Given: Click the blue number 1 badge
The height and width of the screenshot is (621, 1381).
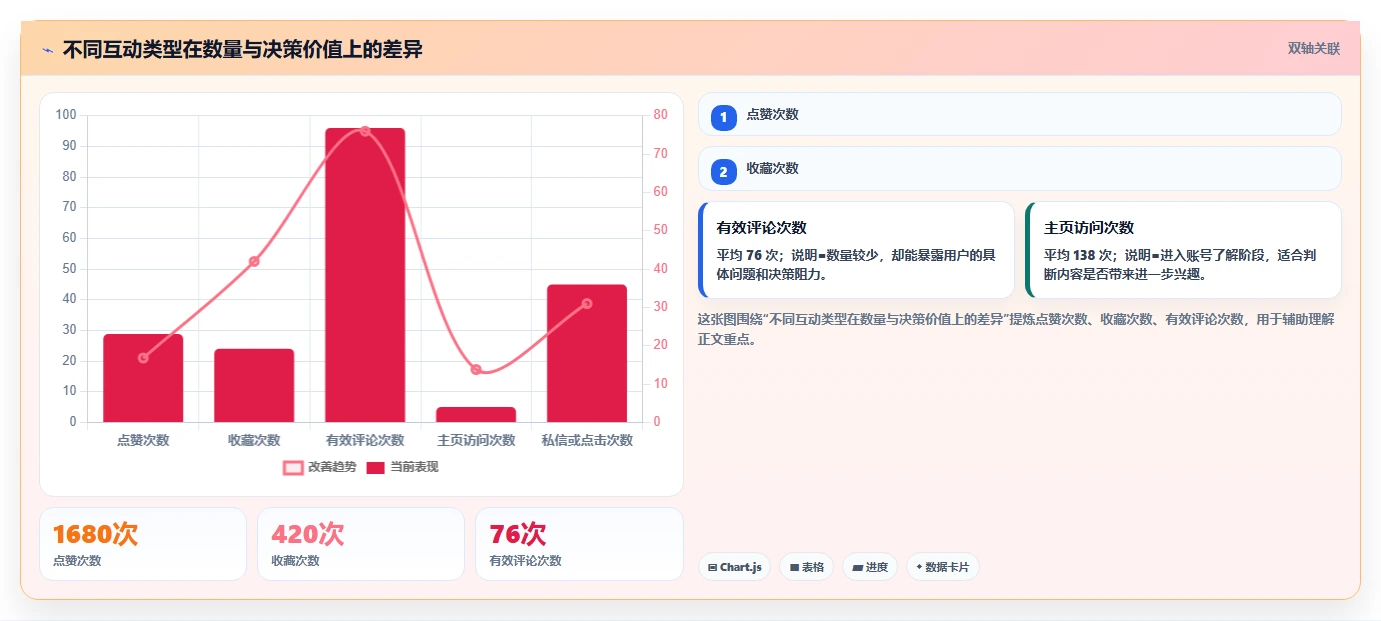Looking at the screenshot, I should click(x=723, y=117).
